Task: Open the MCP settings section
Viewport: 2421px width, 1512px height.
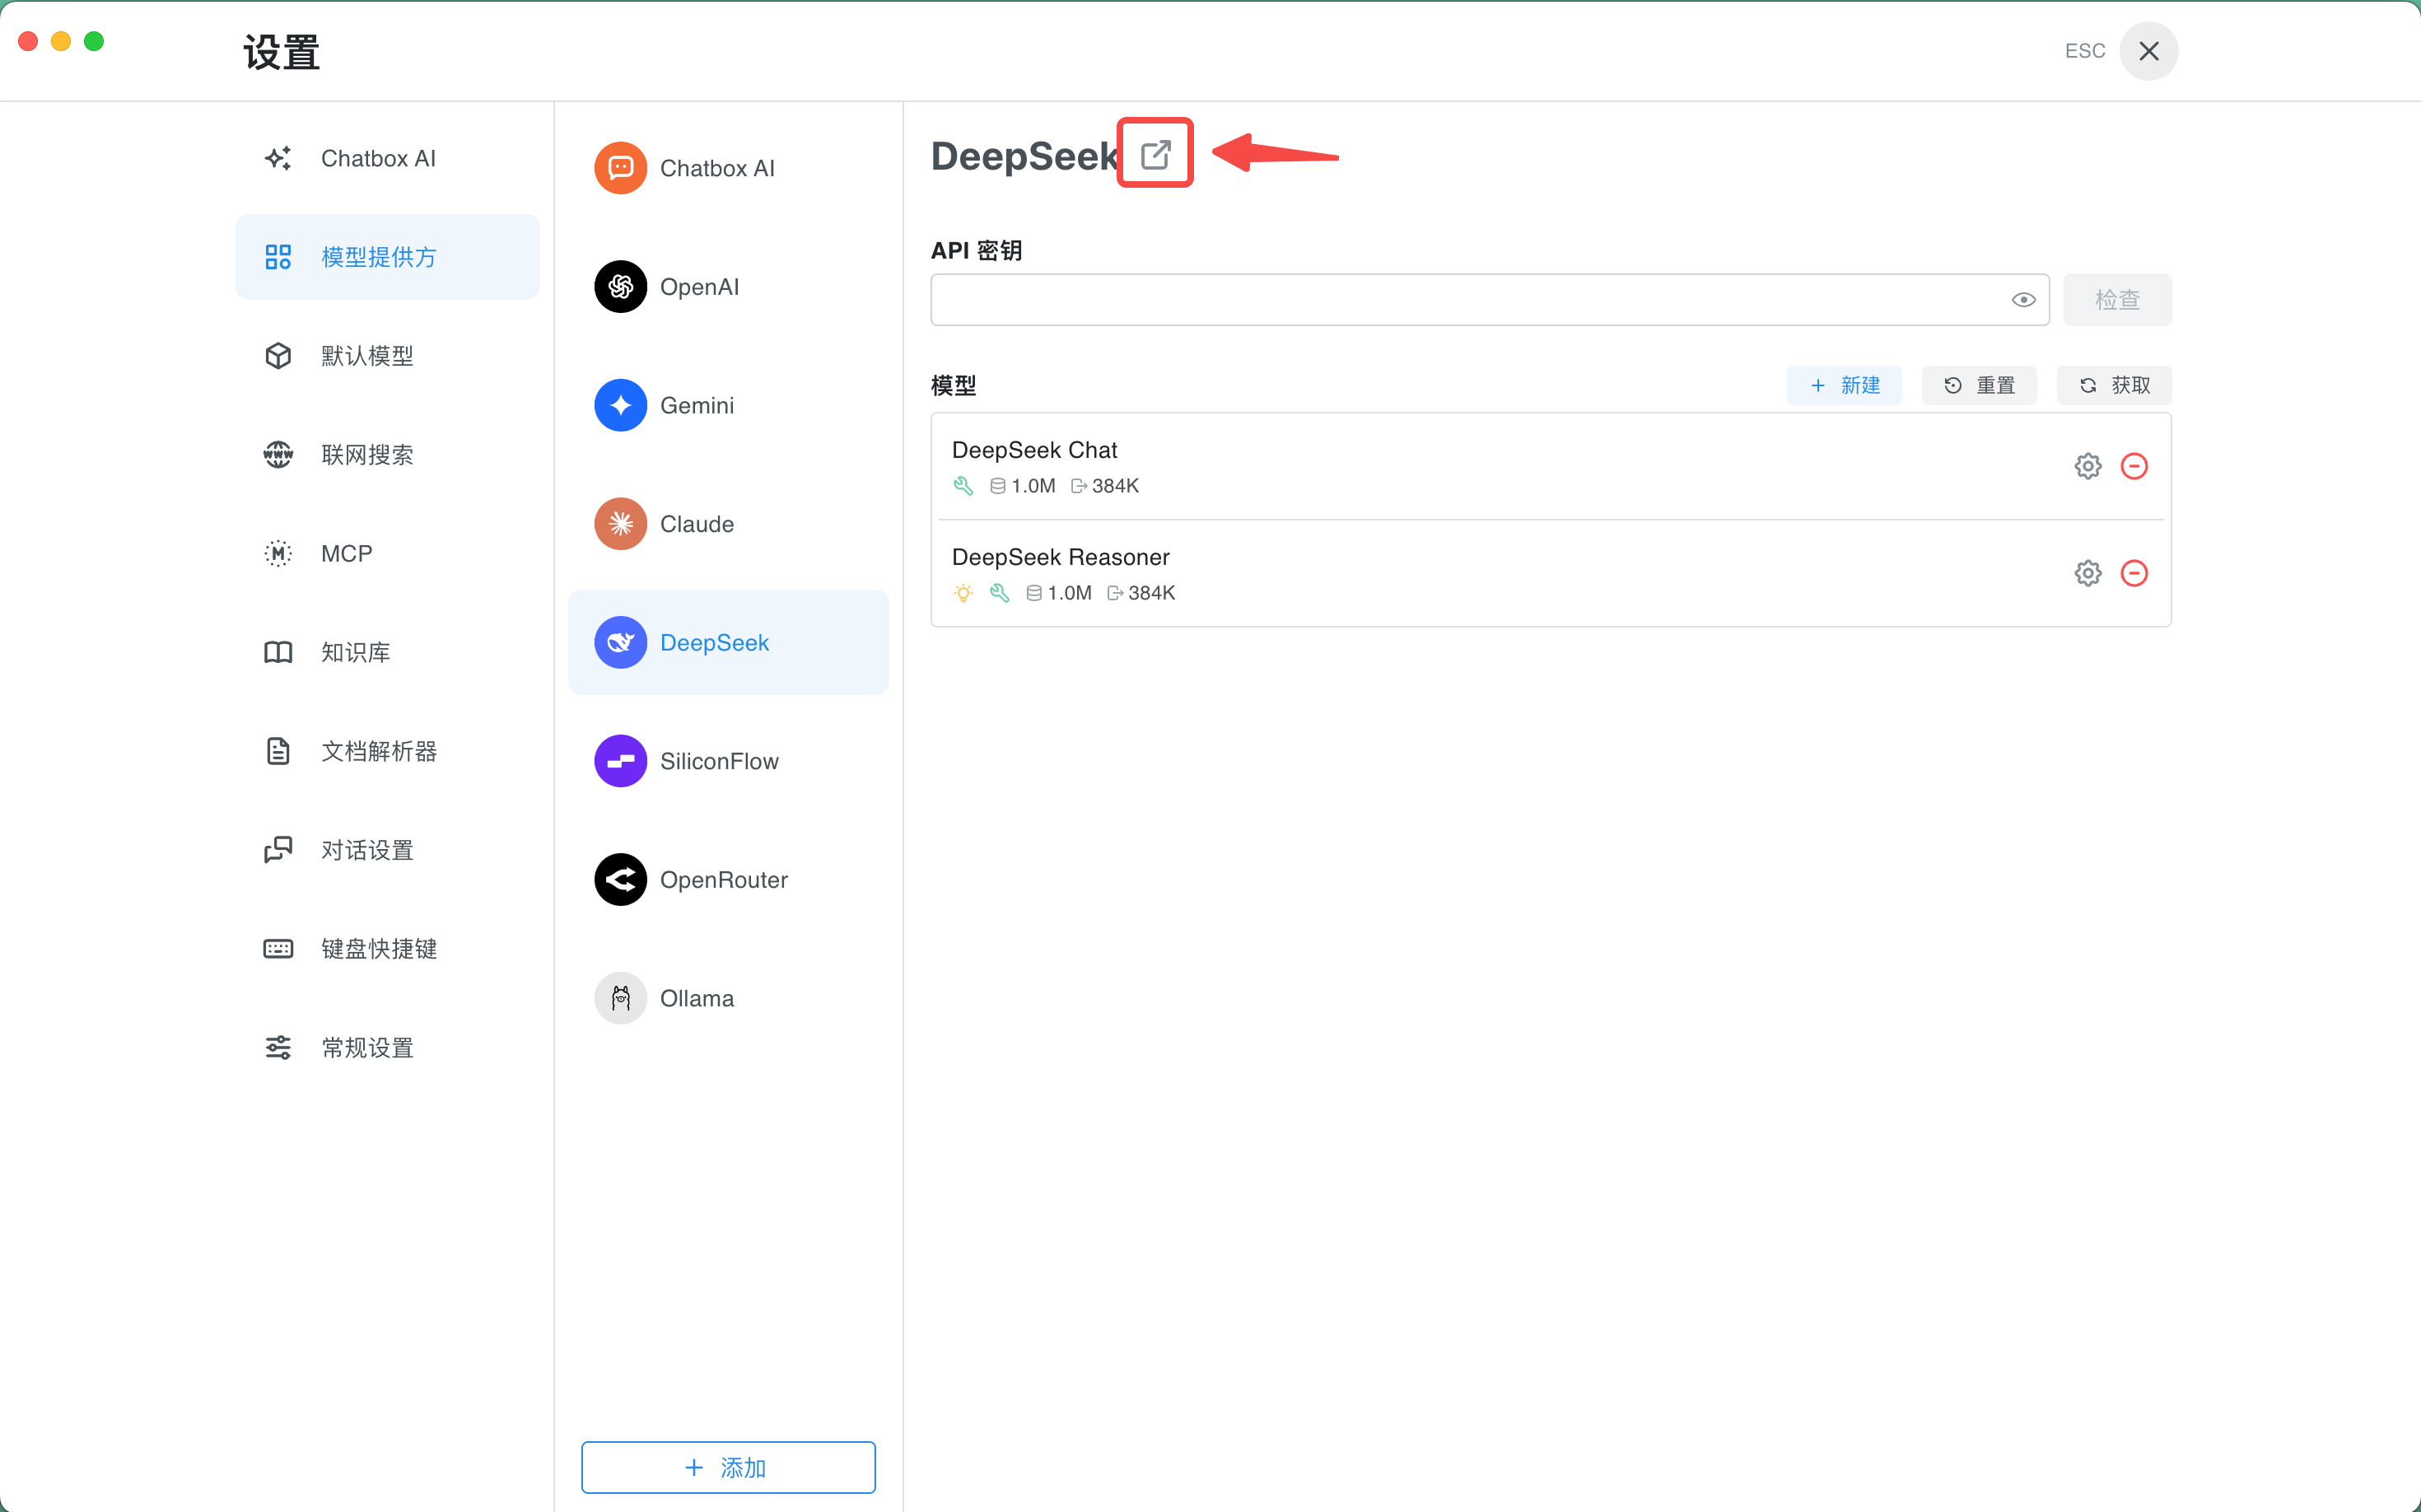Action: tap(388, 553)
